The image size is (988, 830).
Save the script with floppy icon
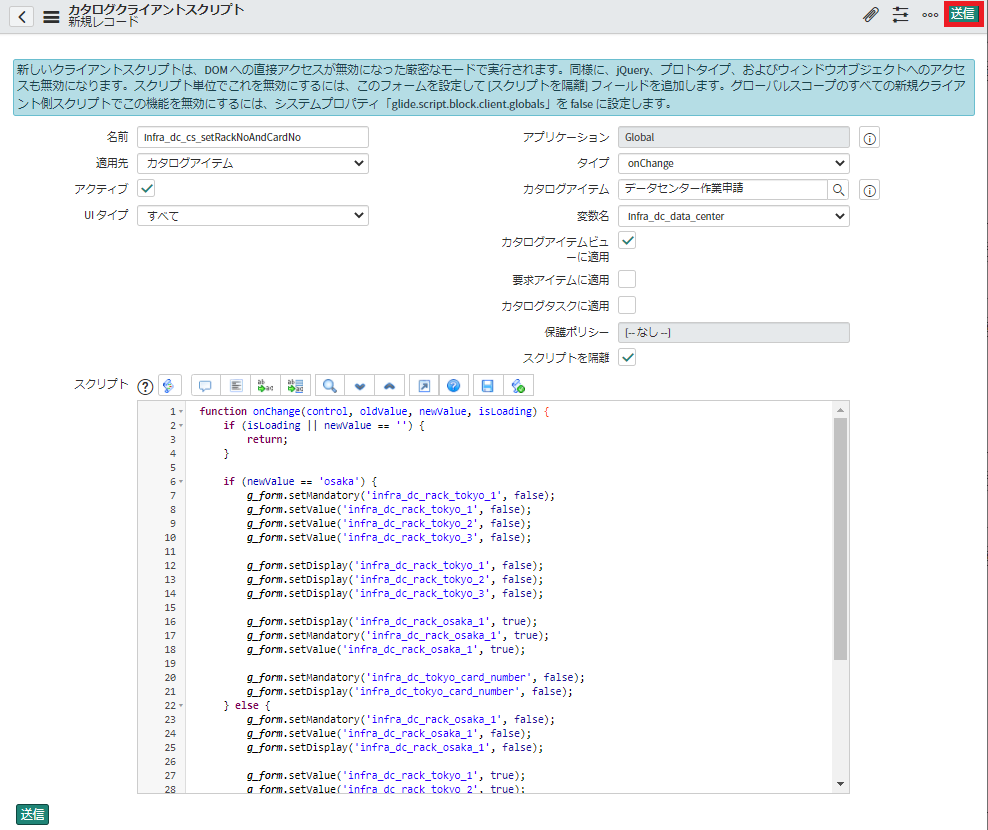click(x=488, y=386)
